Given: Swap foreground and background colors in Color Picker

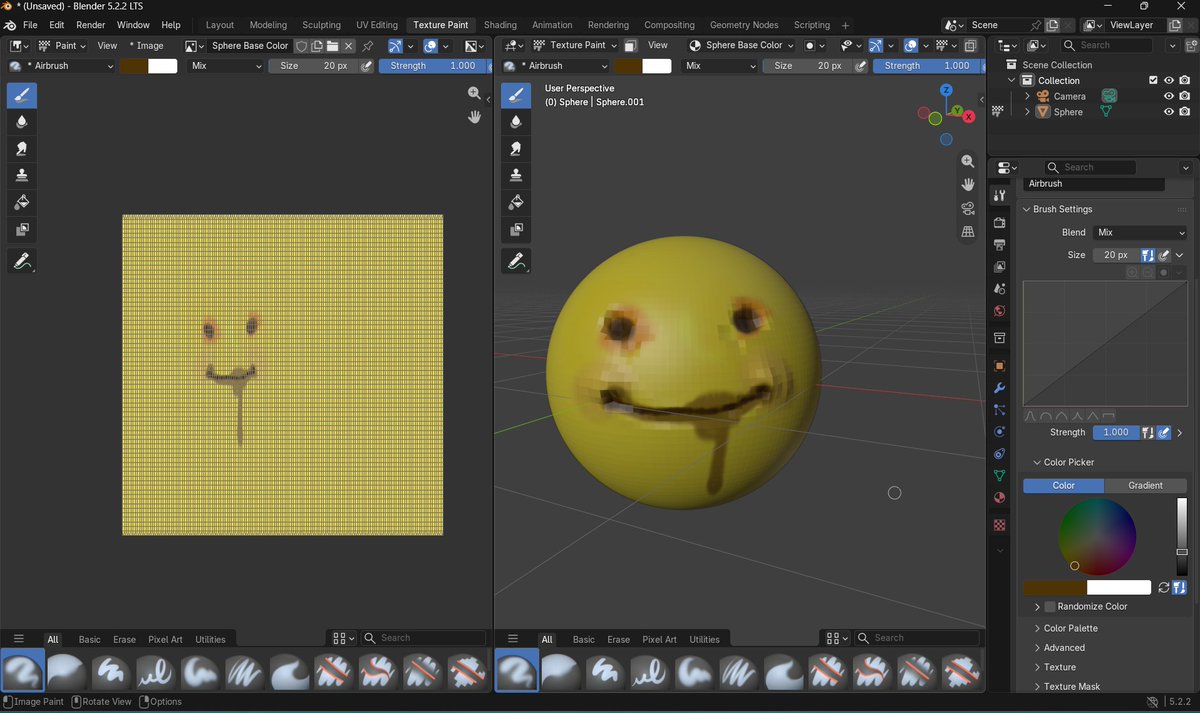Looking at the screenshot, I should coord(1164,587).
